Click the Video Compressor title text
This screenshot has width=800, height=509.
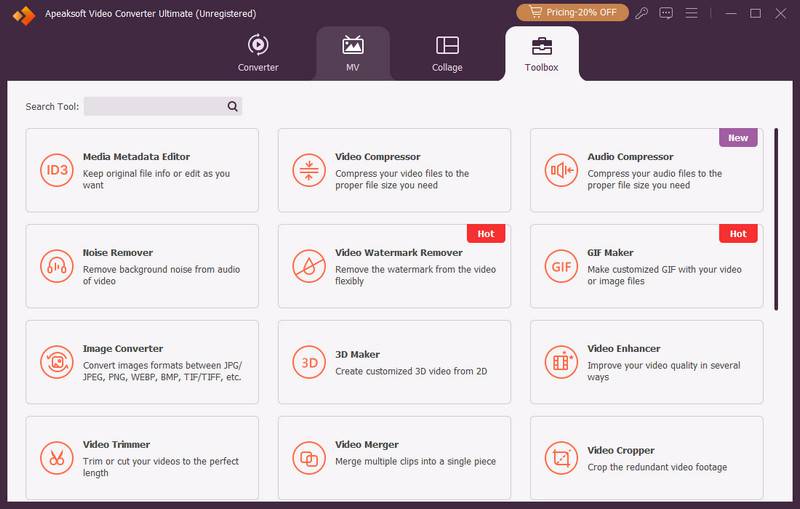click(x=378, y=157)
